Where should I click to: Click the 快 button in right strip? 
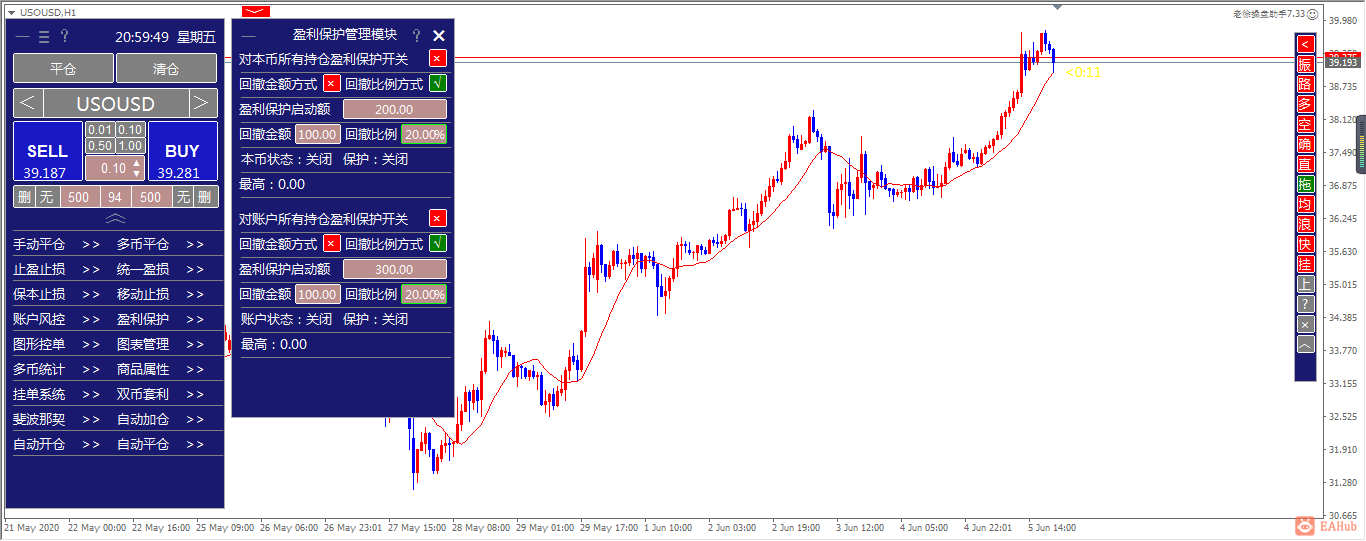[1305, 244]
